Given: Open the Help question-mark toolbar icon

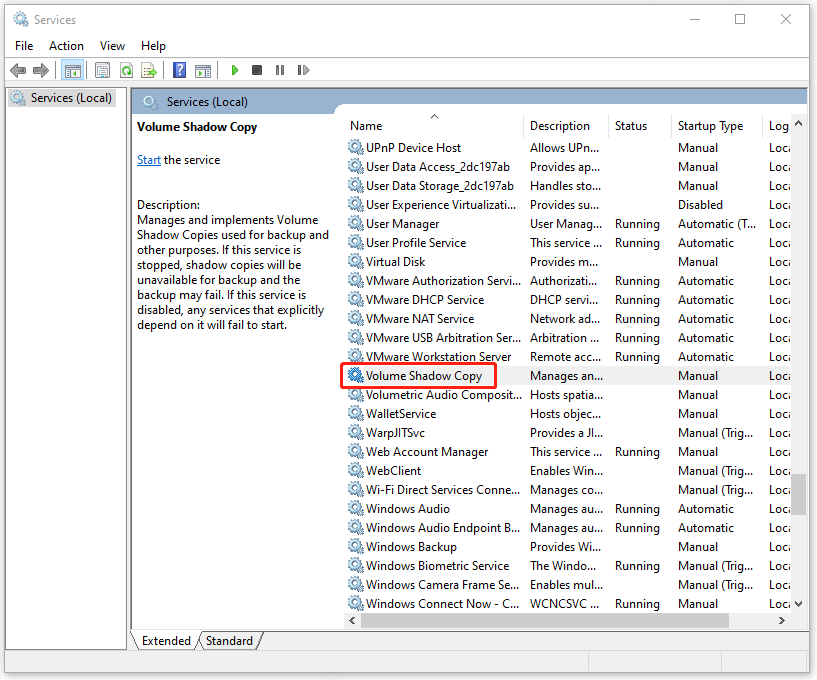Looking at the screenshot, I should pyautogui.click(x=180, y=70).
